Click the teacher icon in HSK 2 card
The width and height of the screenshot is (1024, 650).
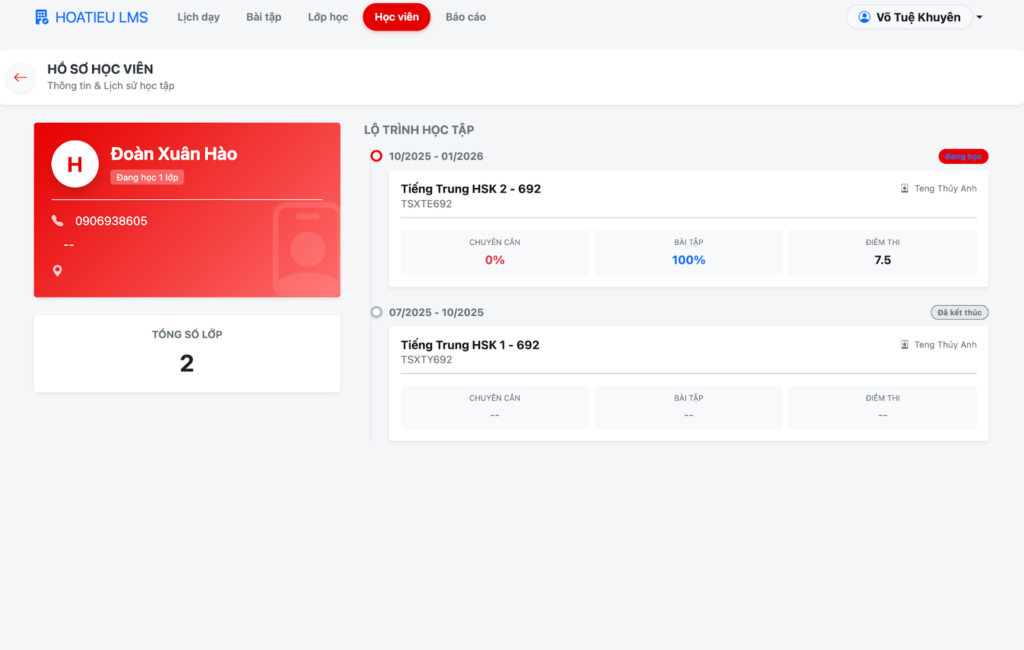click(905, 188)
